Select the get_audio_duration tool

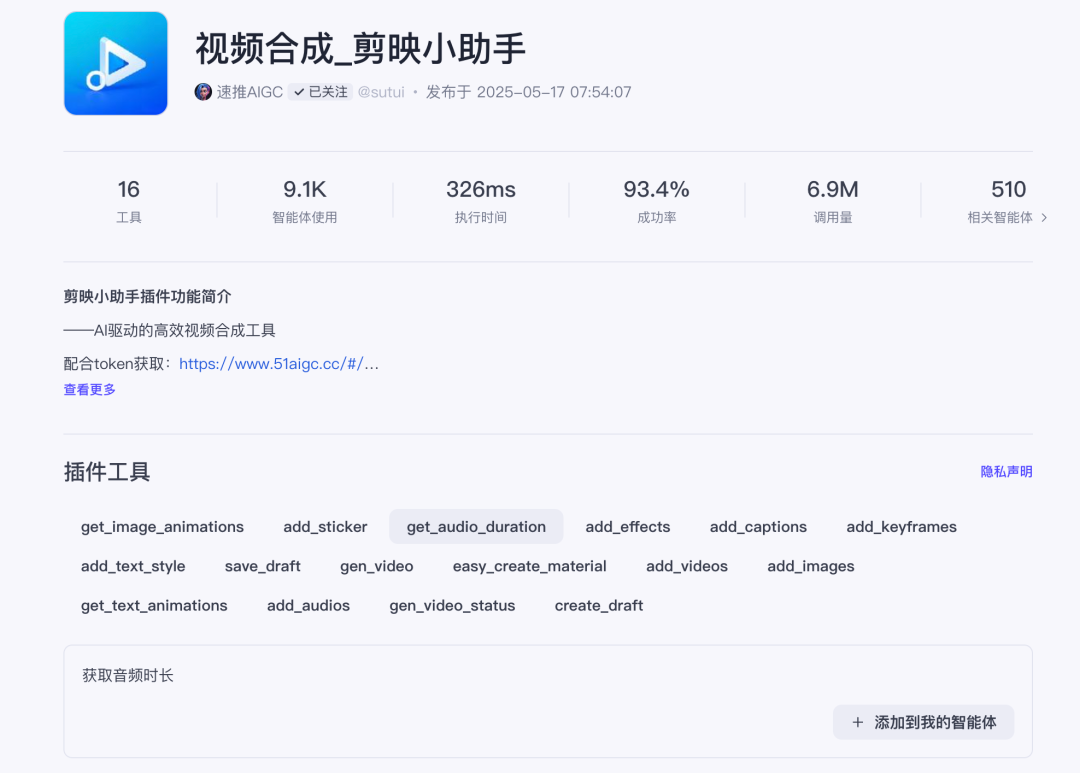tap(476, 527)
